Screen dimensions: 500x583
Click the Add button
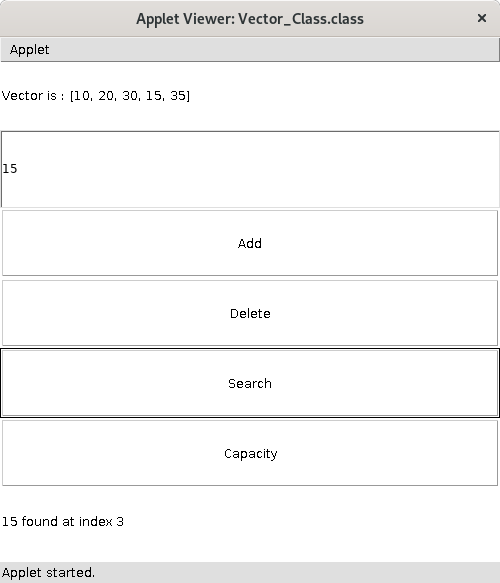(x=250, y=243)
